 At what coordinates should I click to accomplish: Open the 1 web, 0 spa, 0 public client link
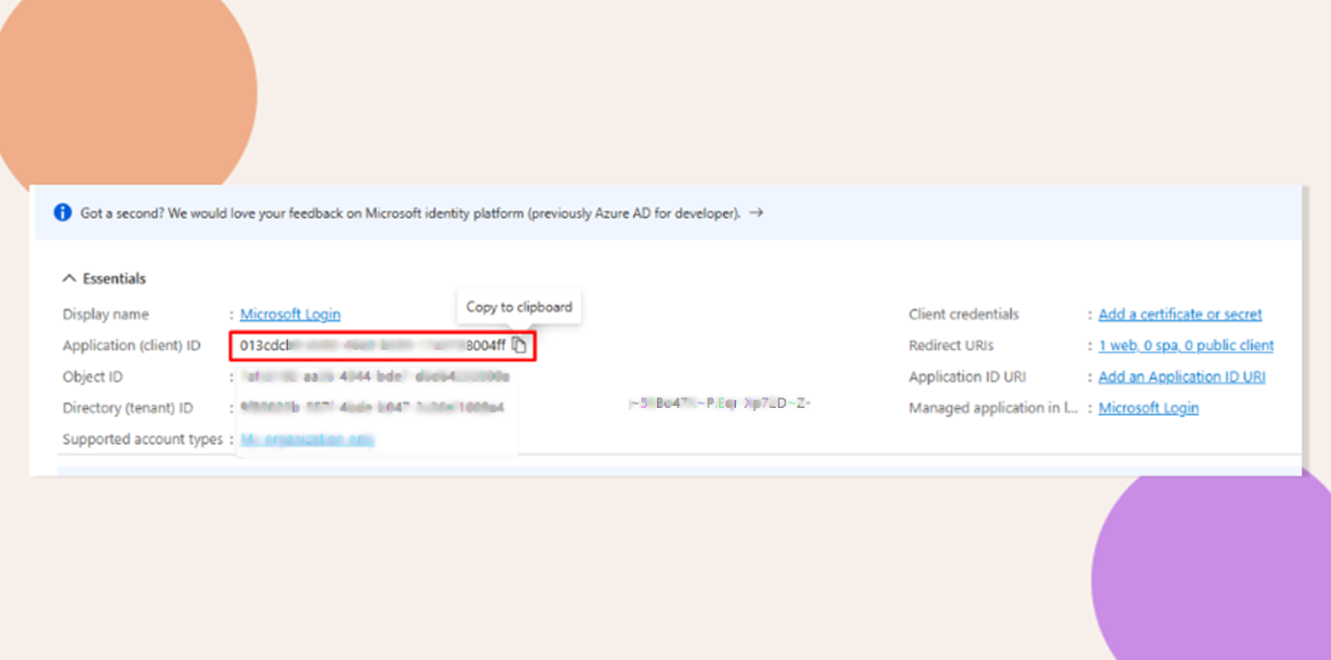pyautogui.click(x=1186, y=345)
